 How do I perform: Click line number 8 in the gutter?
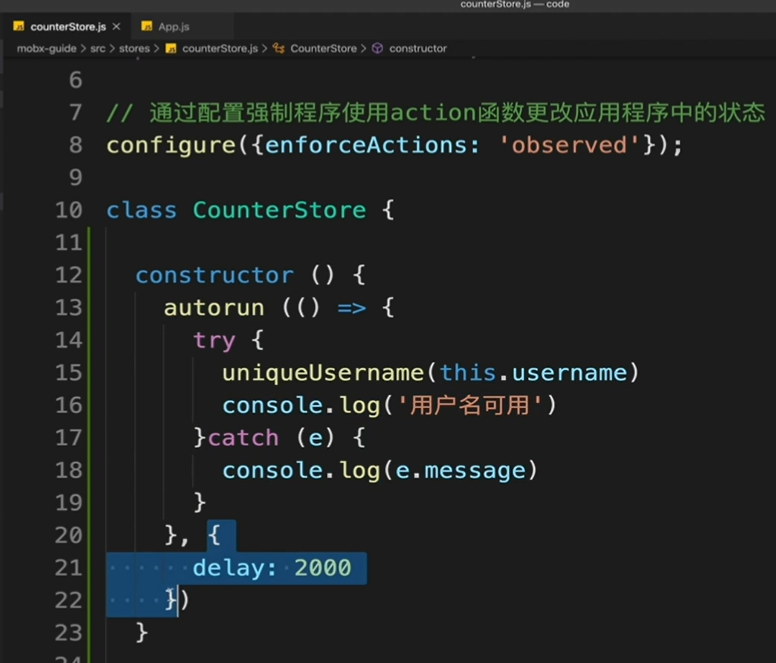(75, 145)
